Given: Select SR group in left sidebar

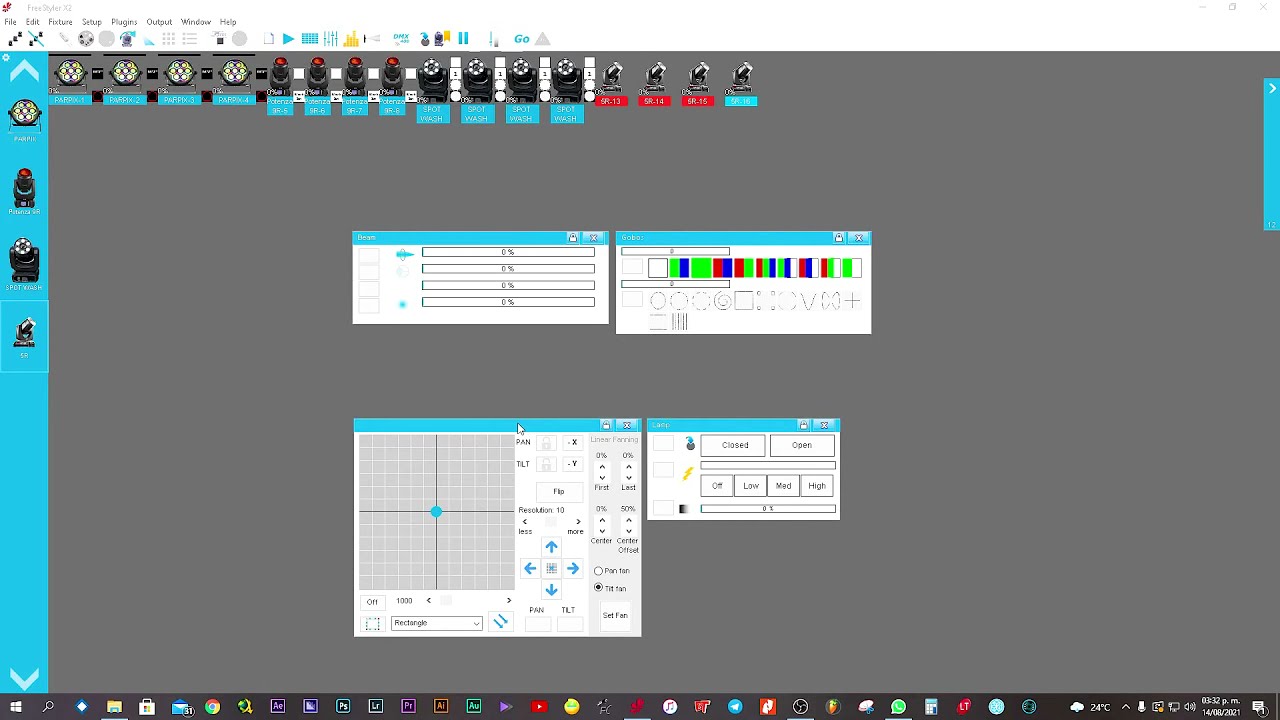Looking at the screenshot, I should (24, 337).
